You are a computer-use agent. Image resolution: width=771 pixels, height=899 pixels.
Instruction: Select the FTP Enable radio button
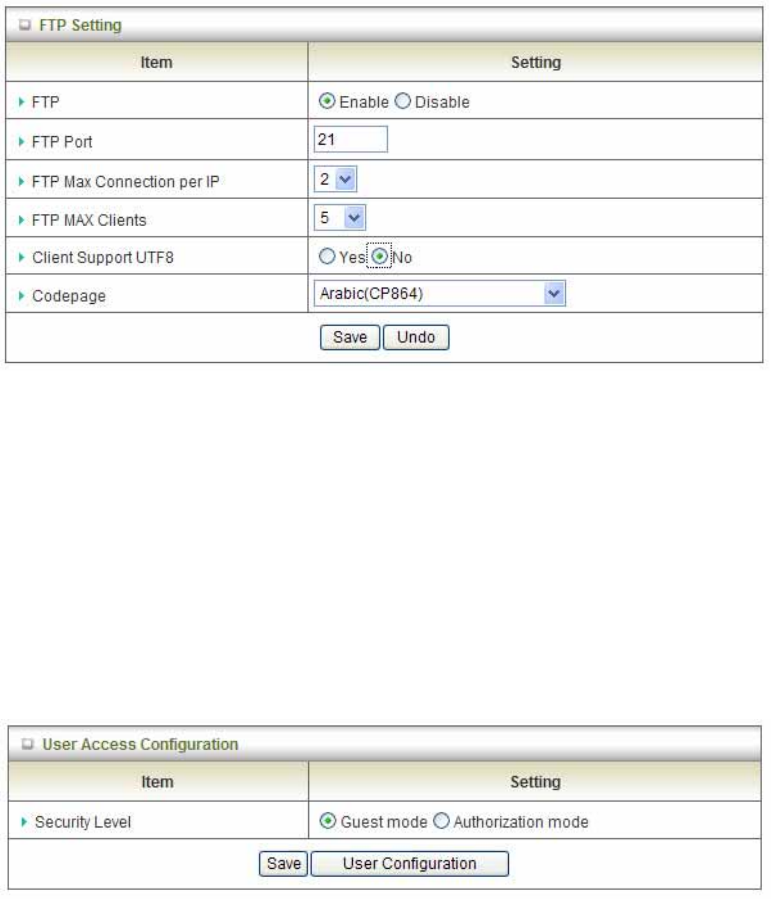coord(327,101)
